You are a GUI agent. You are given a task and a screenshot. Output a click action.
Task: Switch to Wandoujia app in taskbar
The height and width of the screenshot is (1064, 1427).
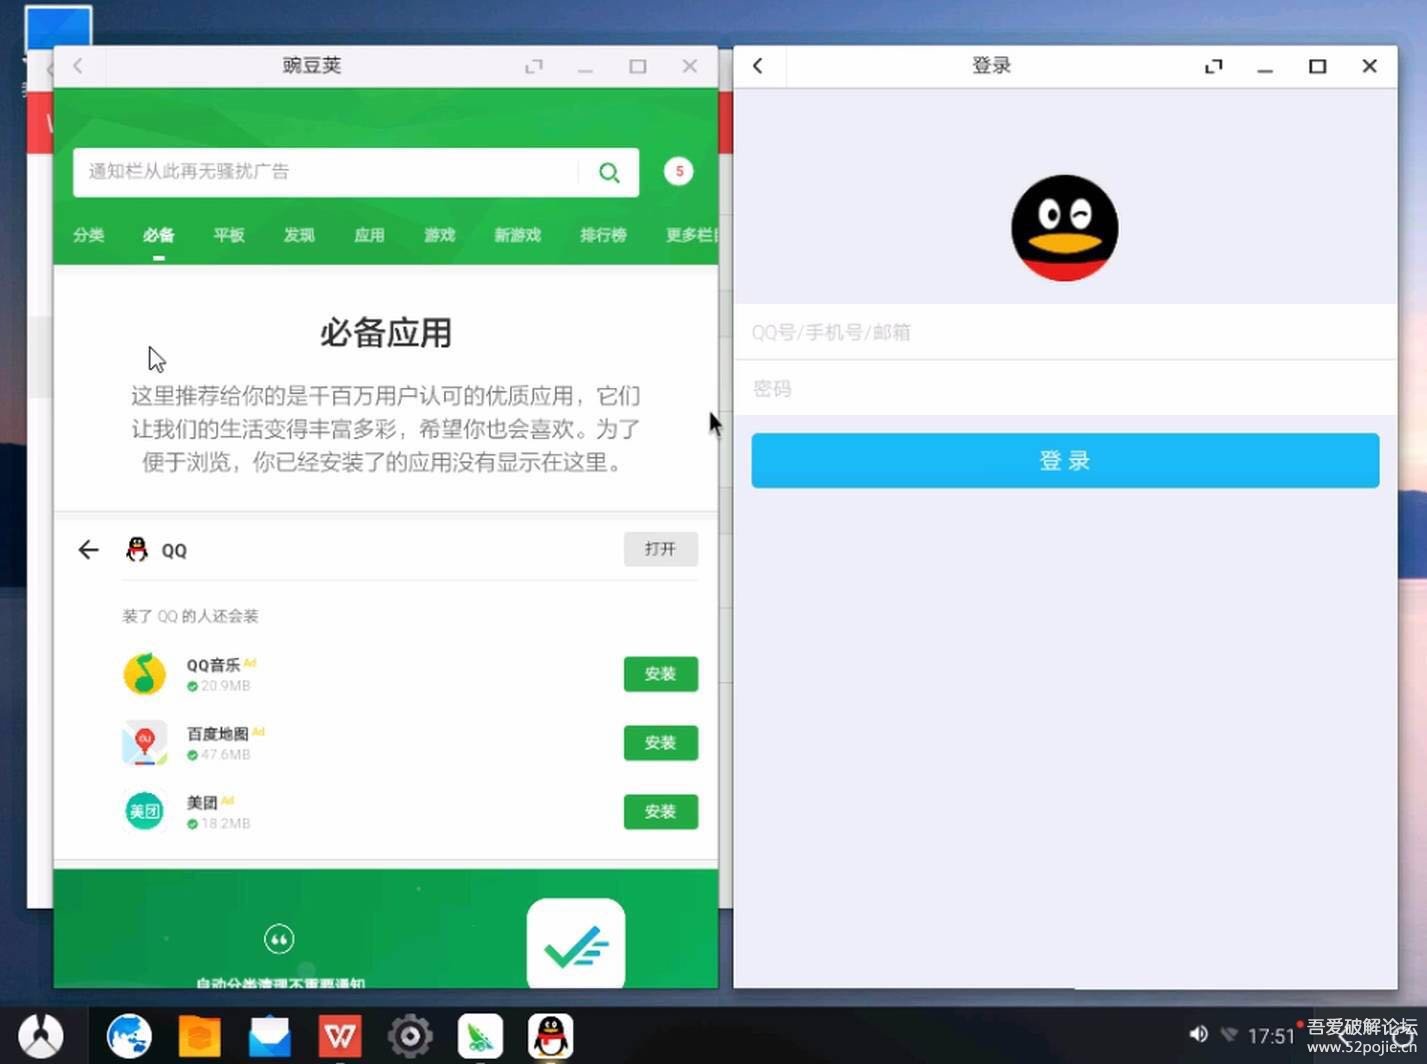(480, 1036)
